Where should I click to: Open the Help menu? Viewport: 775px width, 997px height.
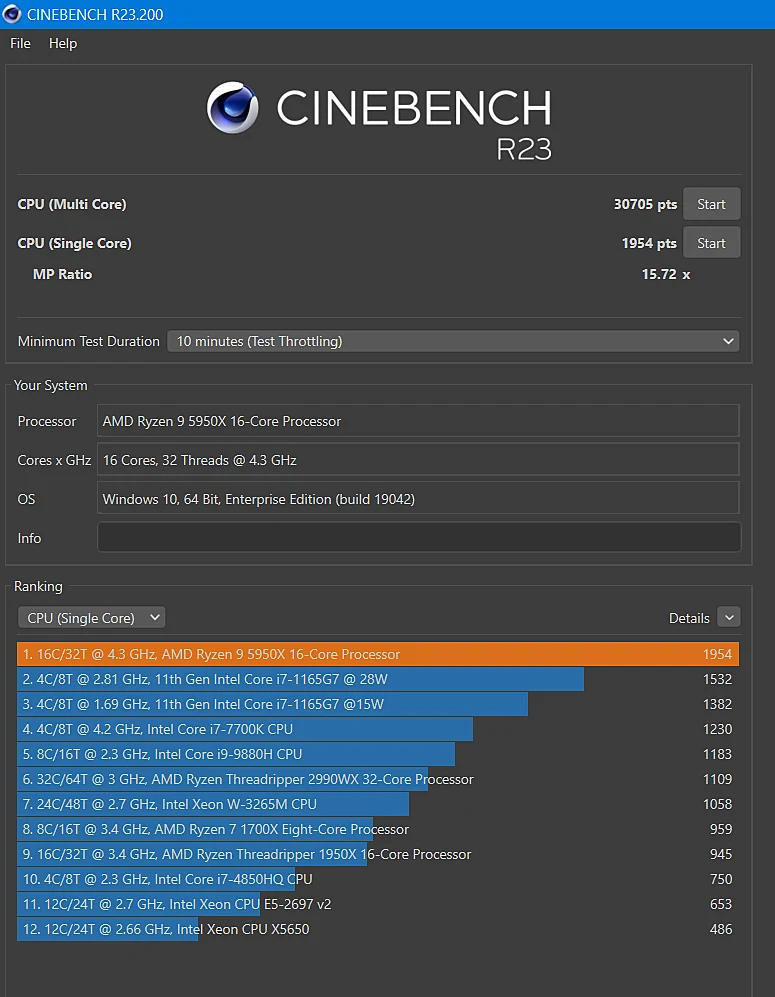click(63, 43)
